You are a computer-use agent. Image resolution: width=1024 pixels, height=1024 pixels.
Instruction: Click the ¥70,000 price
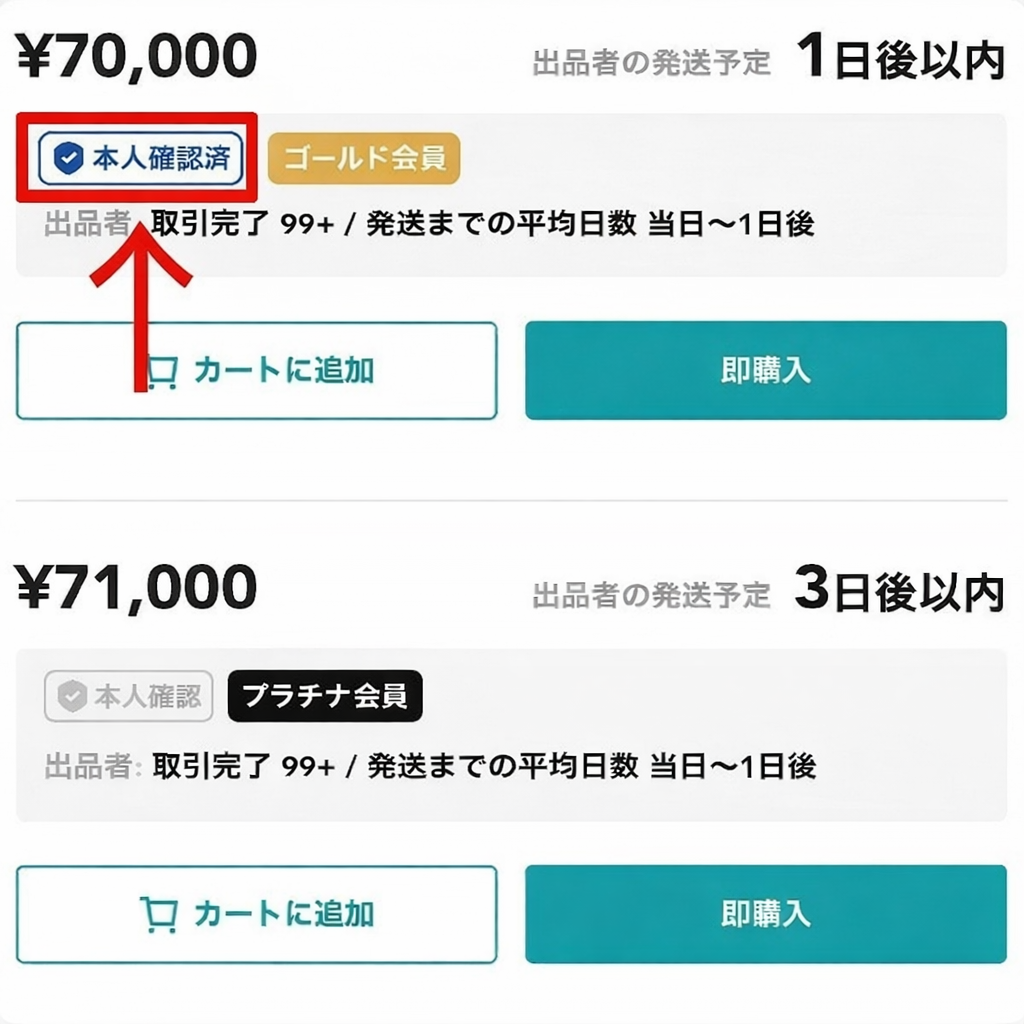[x=136, y=56]
